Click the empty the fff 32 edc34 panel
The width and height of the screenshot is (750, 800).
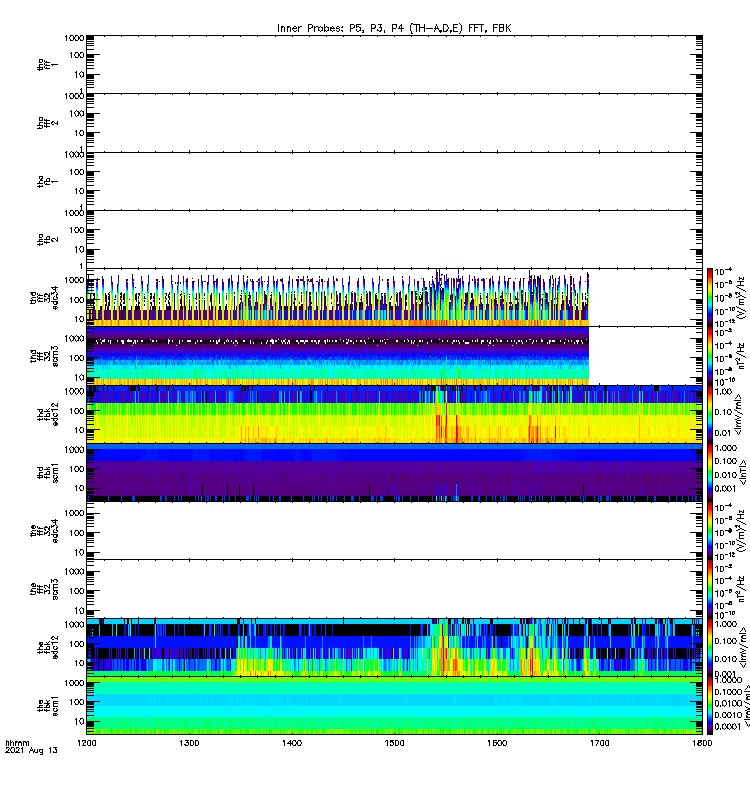(394, 531)
